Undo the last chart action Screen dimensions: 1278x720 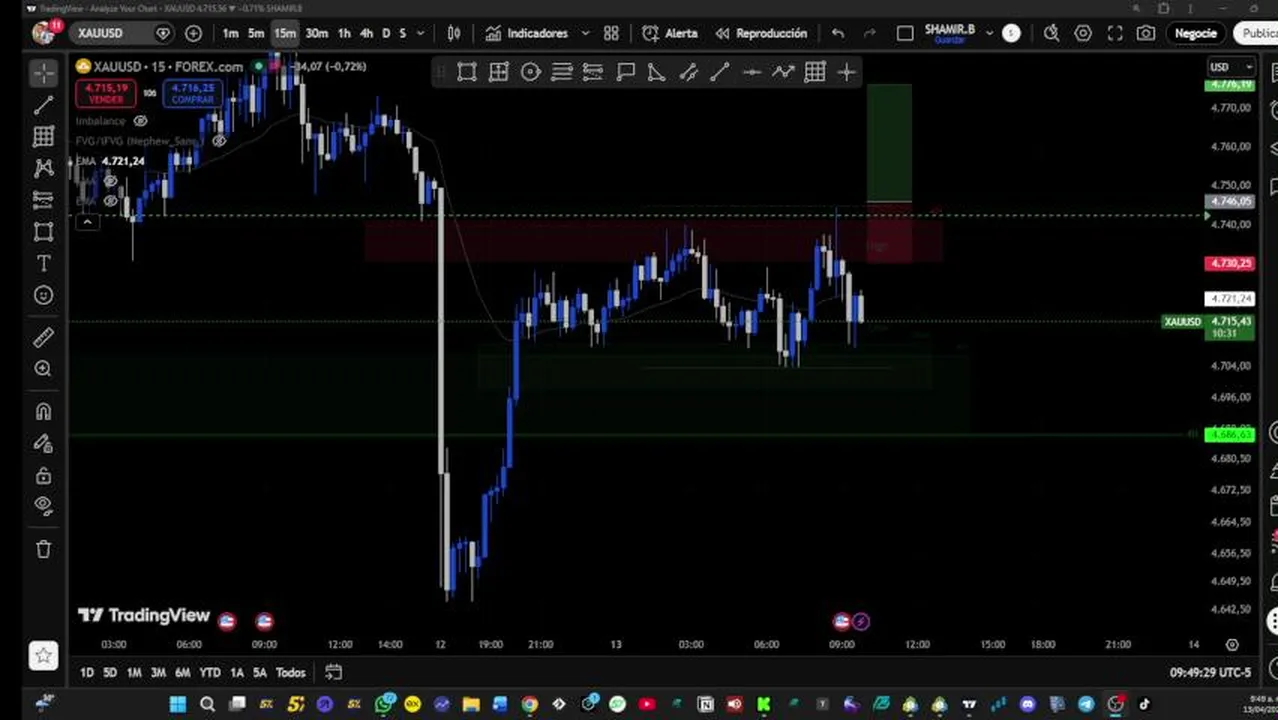pyautogui.click(x=838, y=33)
